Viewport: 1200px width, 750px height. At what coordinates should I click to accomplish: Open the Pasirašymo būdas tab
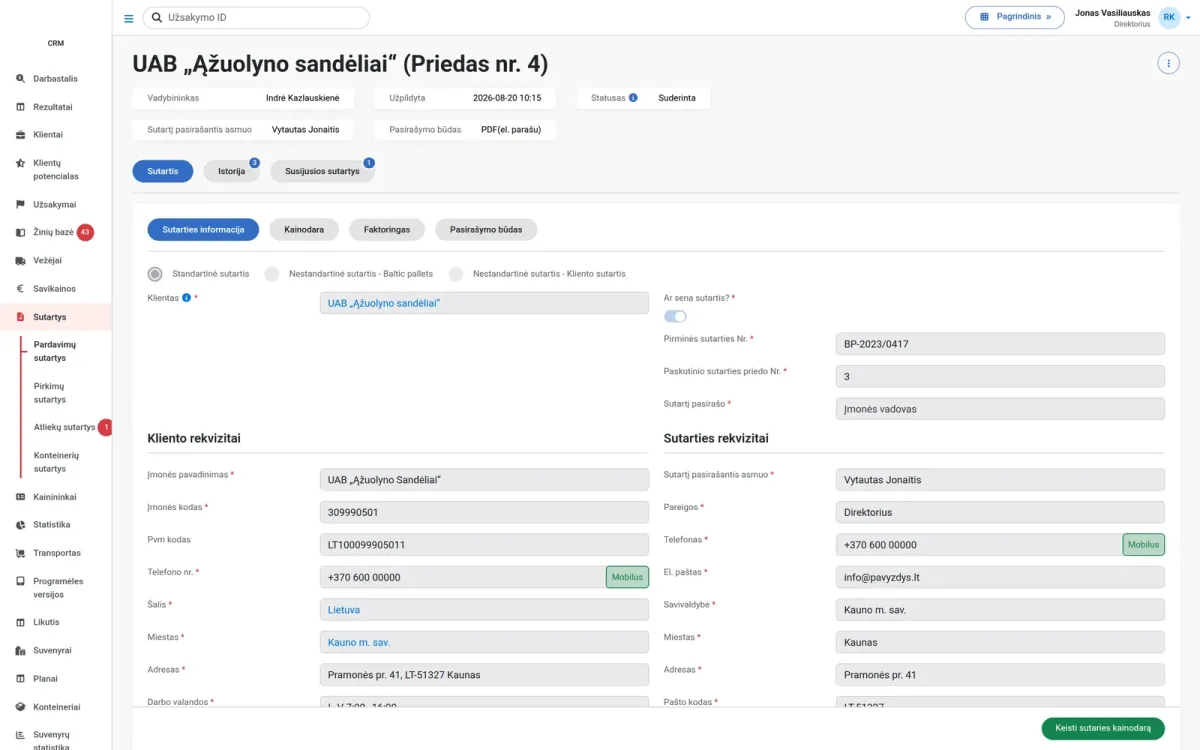point(486,230)
